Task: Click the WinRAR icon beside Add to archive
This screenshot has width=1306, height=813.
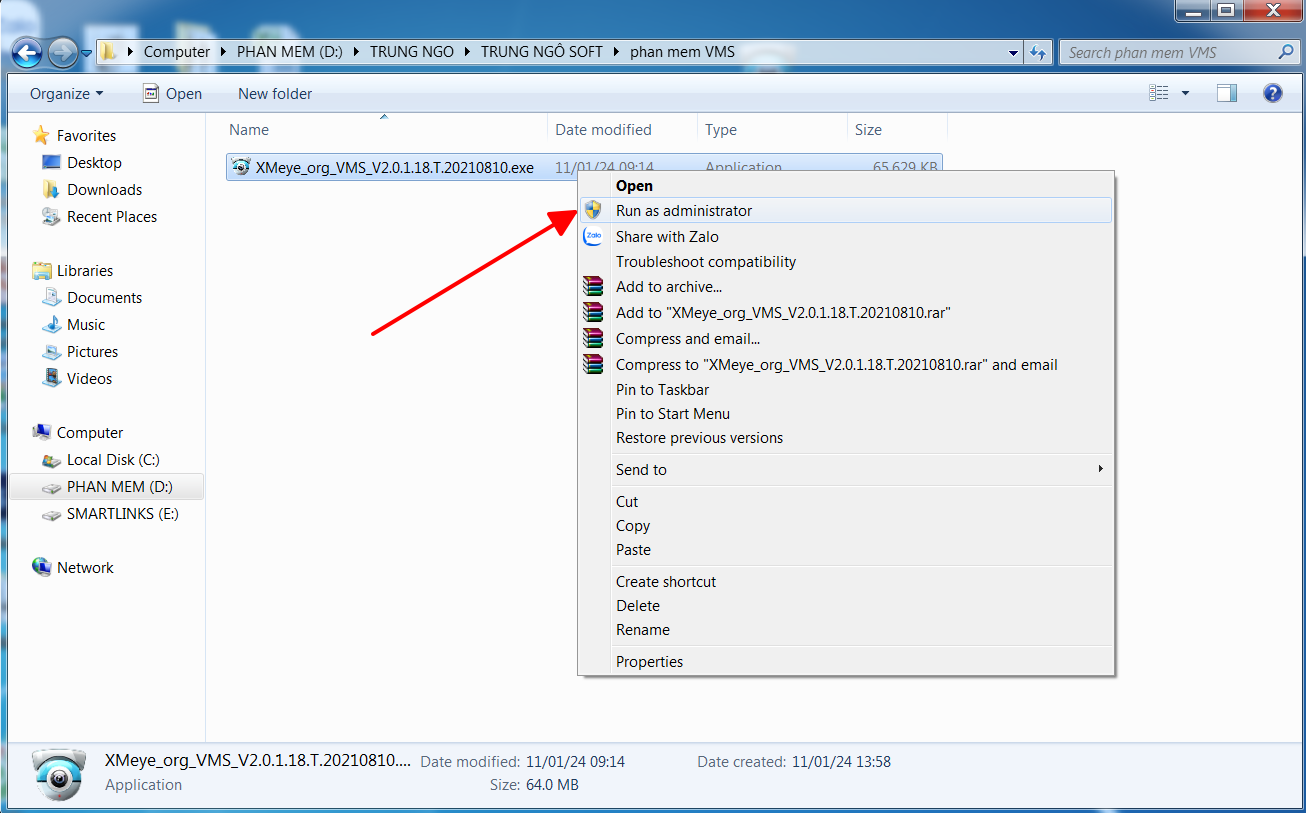Action: (x=593, y=287)
